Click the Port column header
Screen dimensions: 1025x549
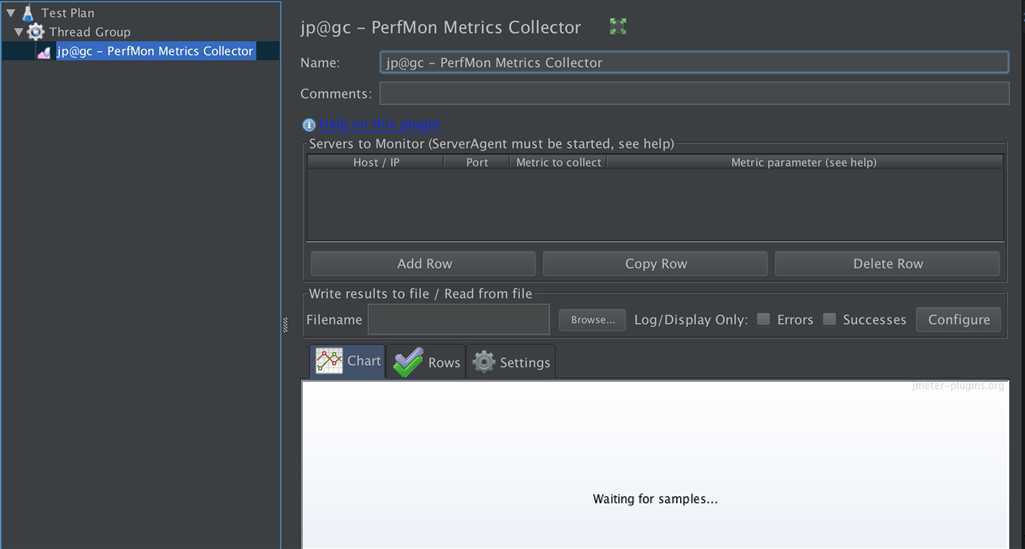click(x=477, y=162)
